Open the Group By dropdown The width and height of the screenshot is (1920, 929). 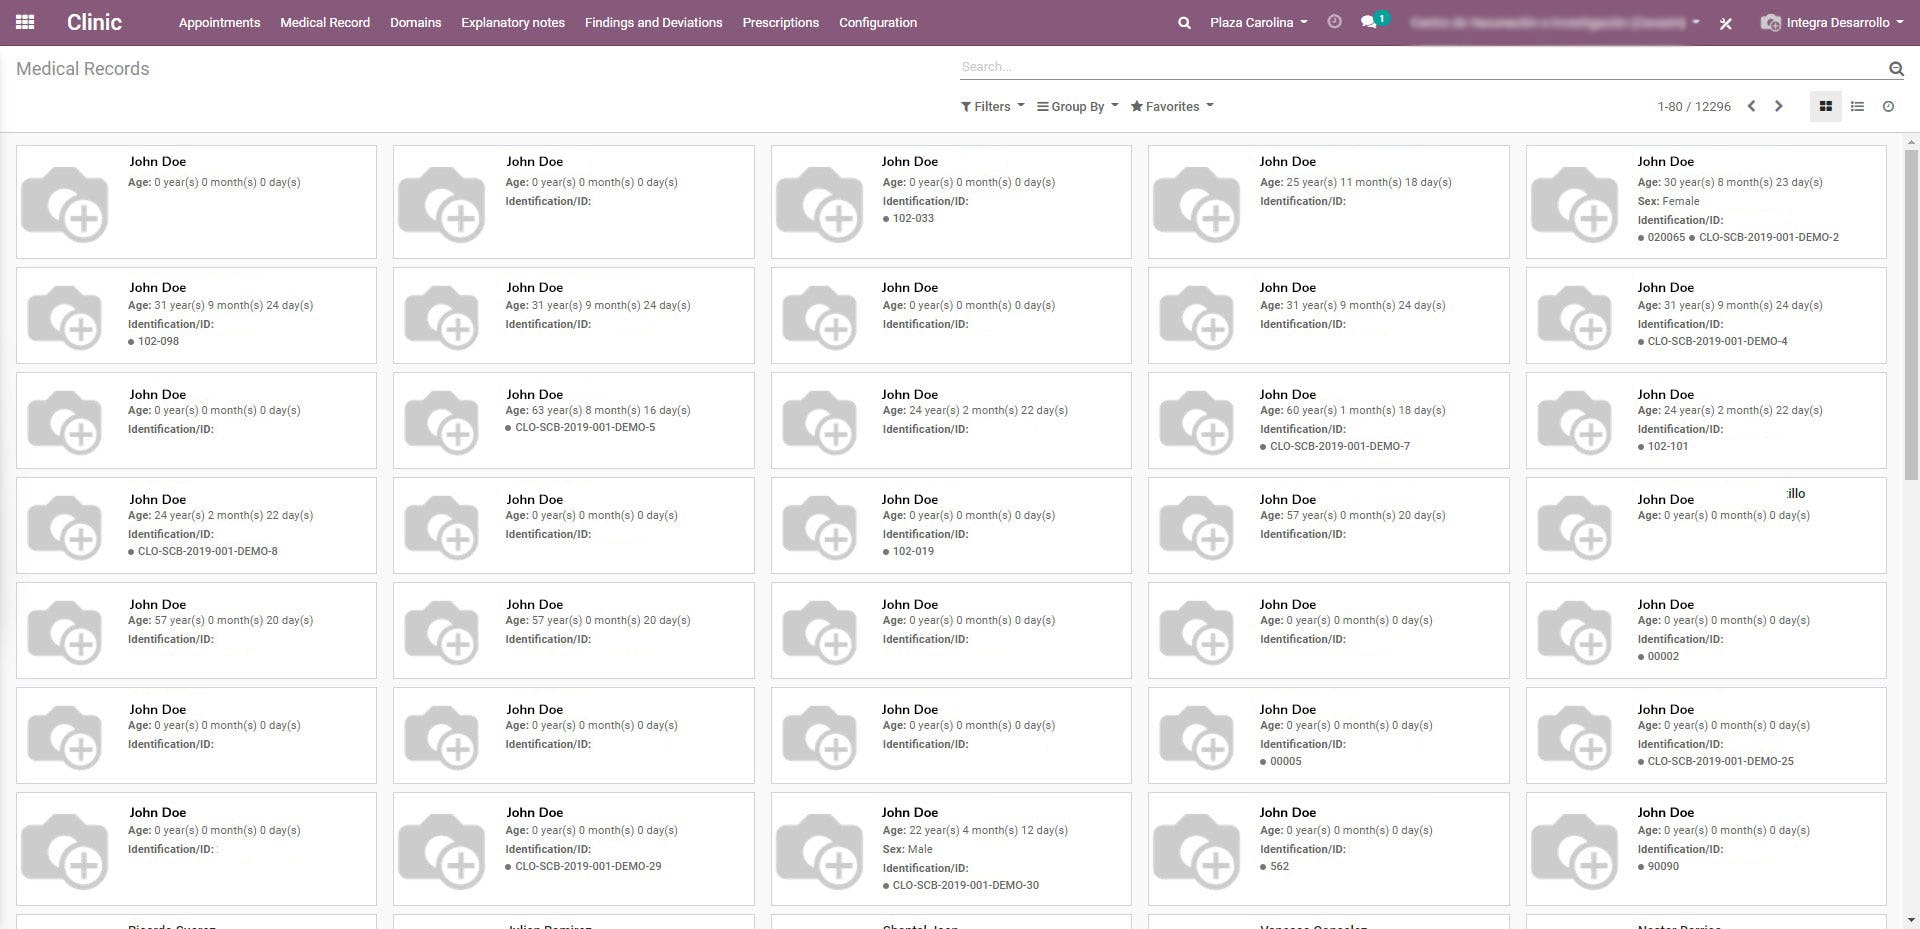pos(1076,106)
